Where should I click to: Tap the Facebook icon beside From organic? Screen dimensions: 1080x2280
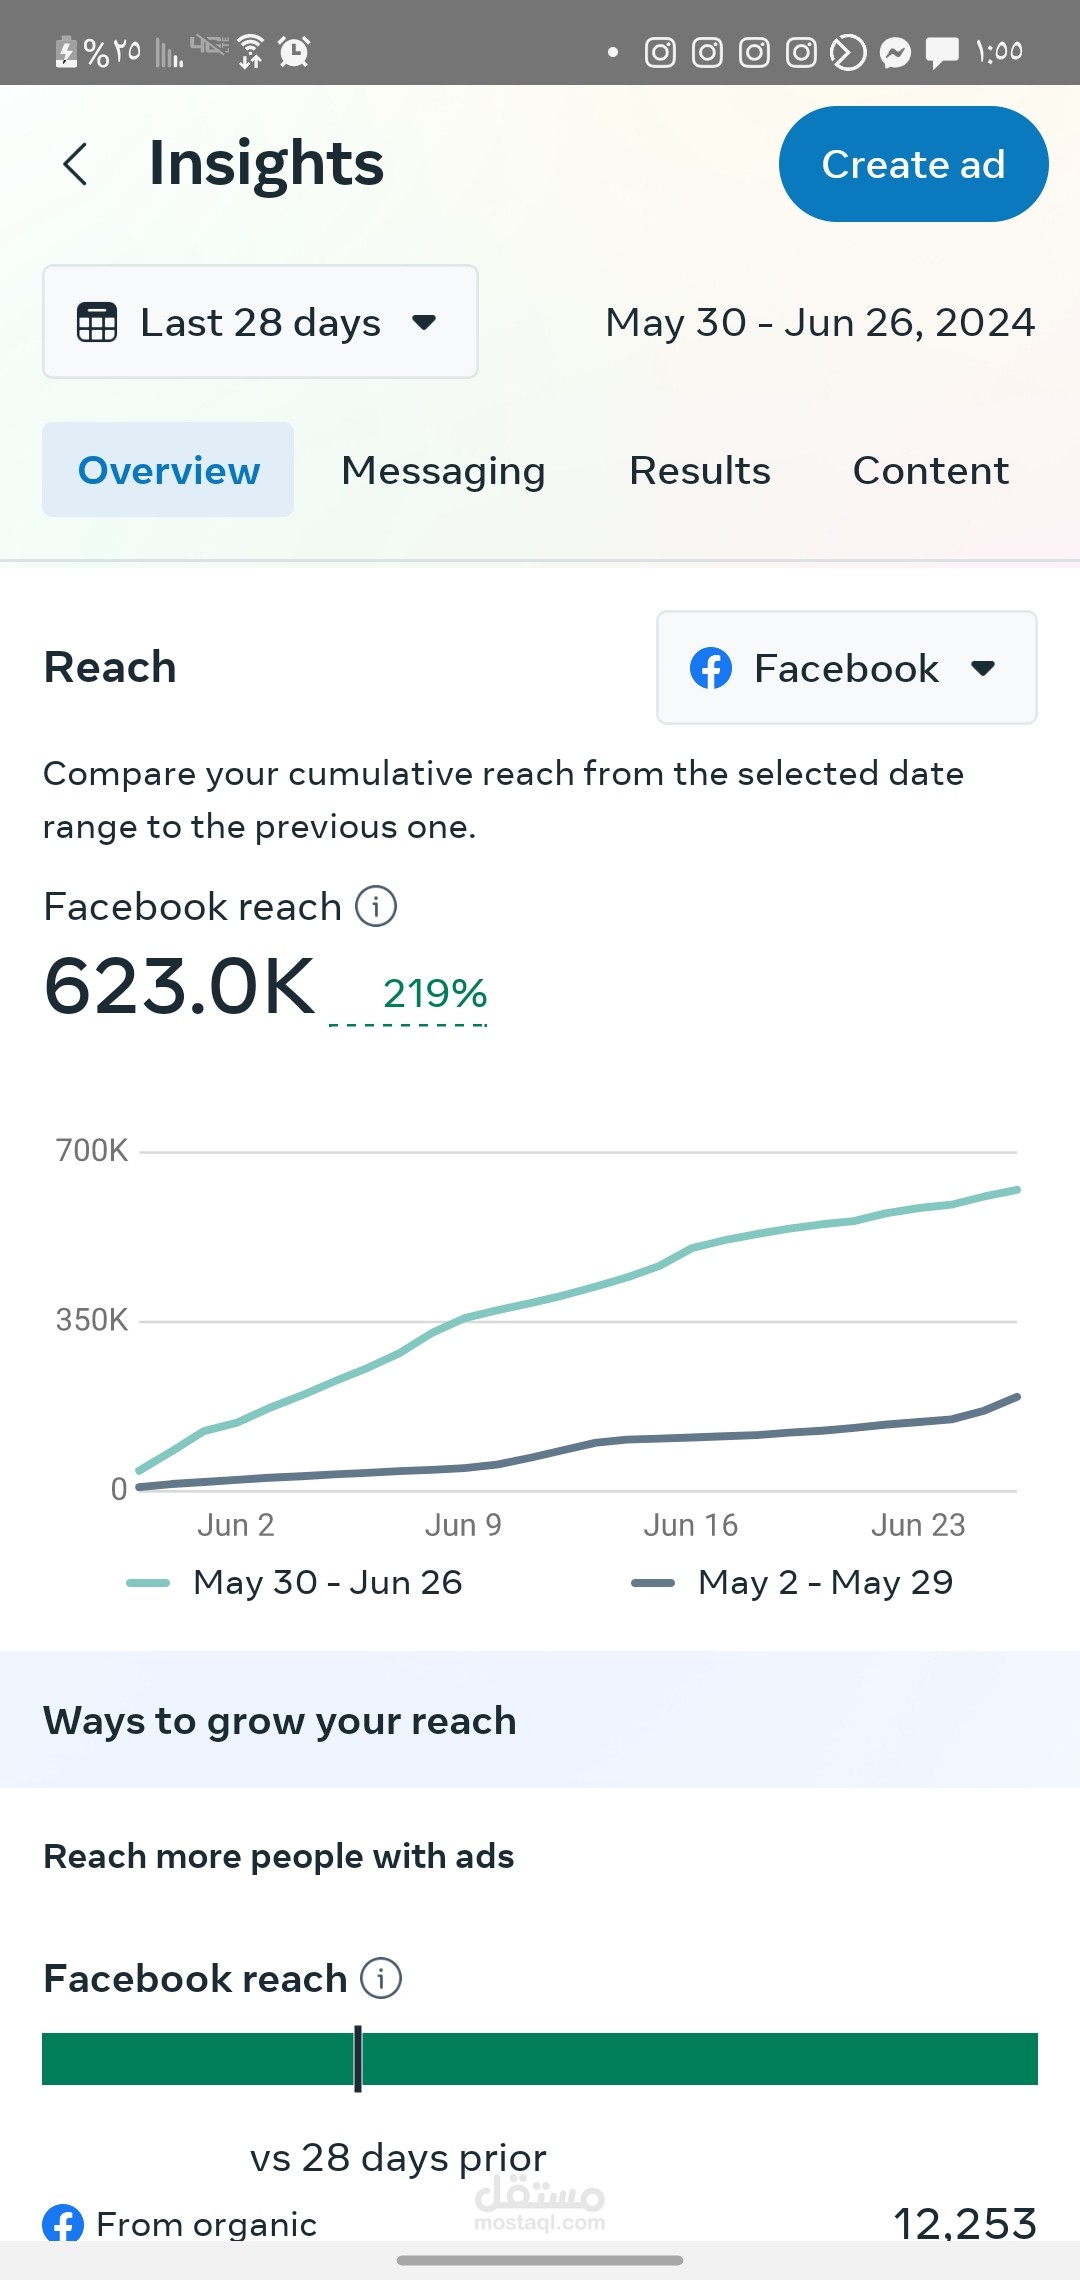[x=63, y=2222]
